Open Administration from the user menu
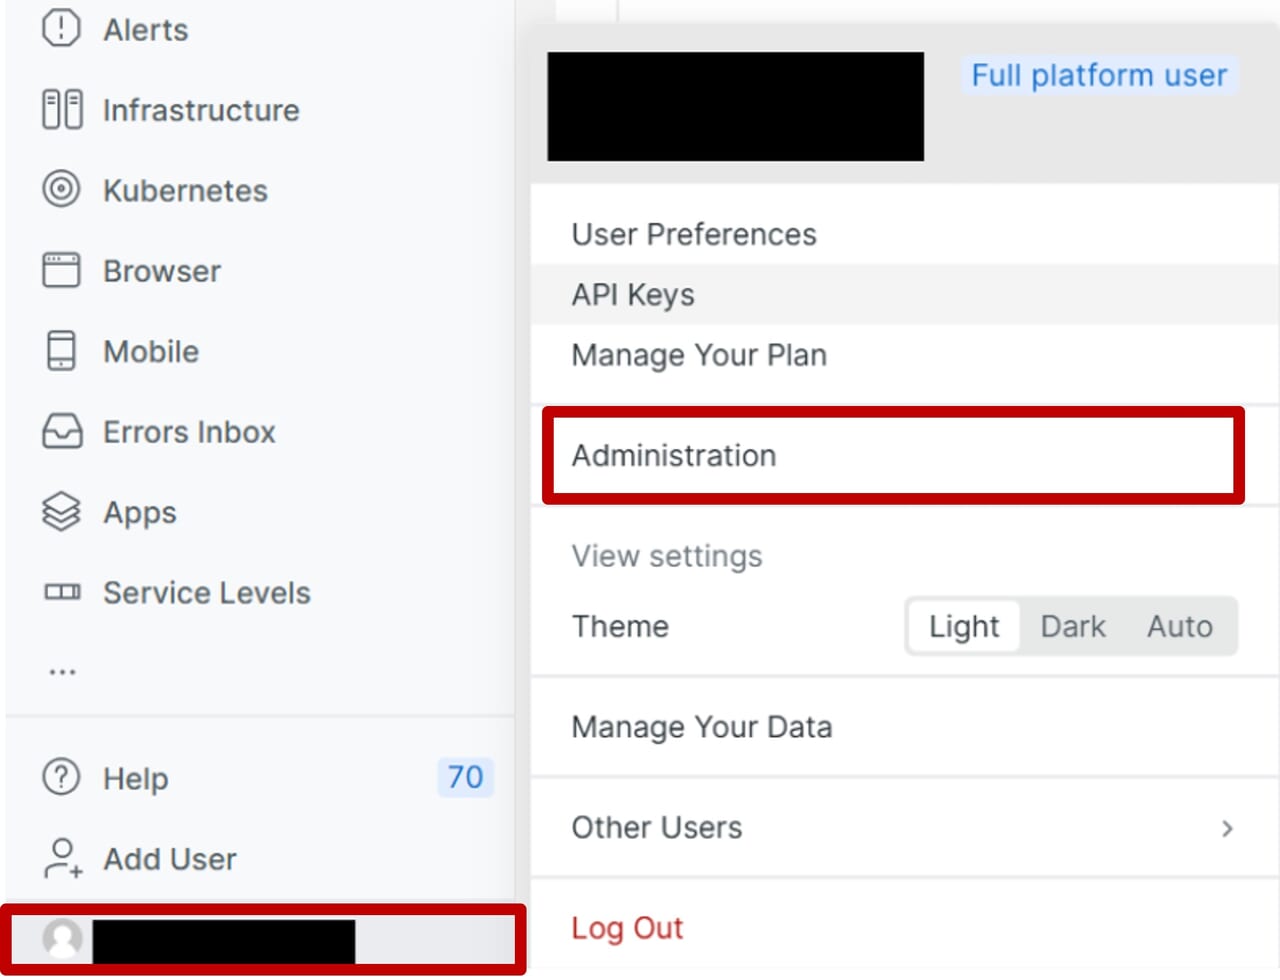 (674, 456)
